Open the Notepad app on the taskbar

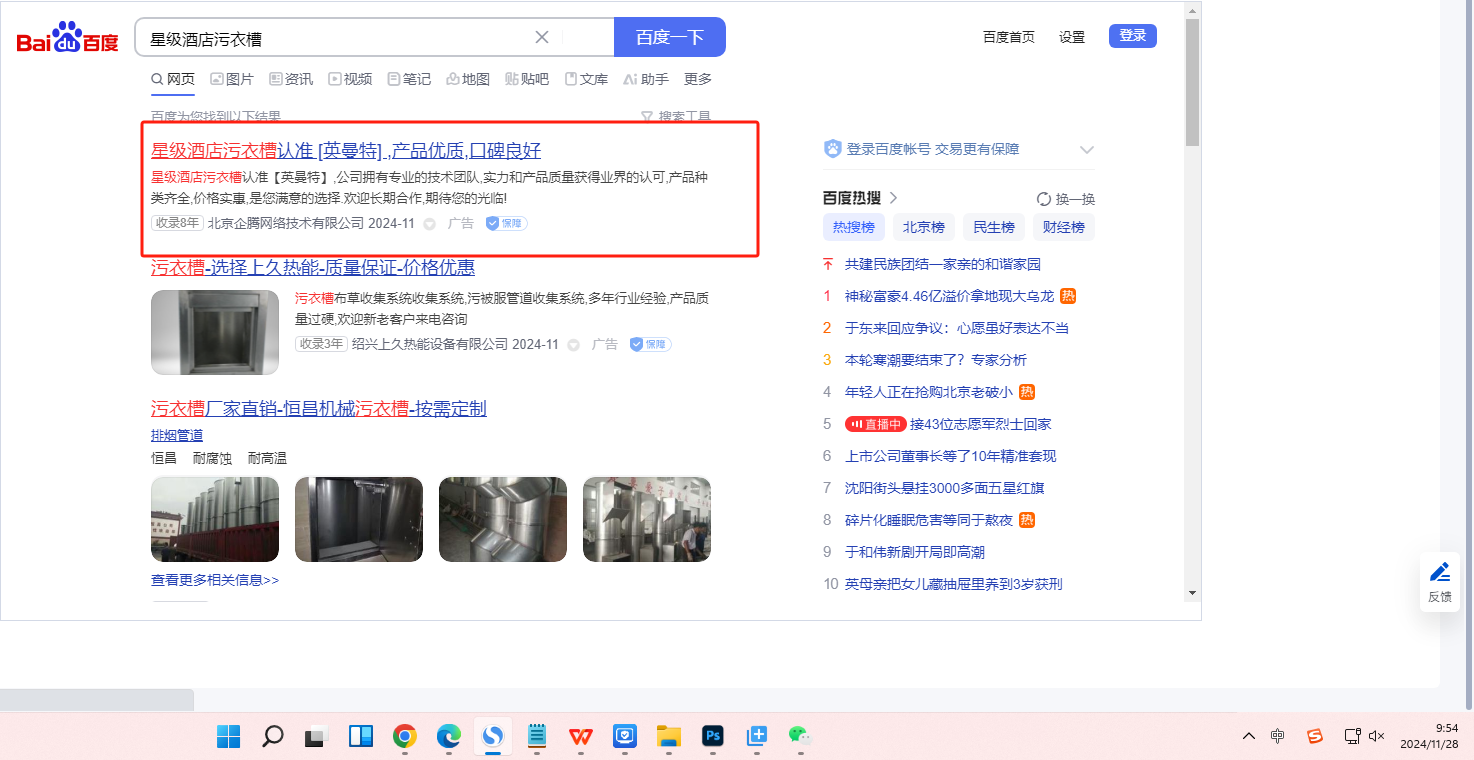537,736
